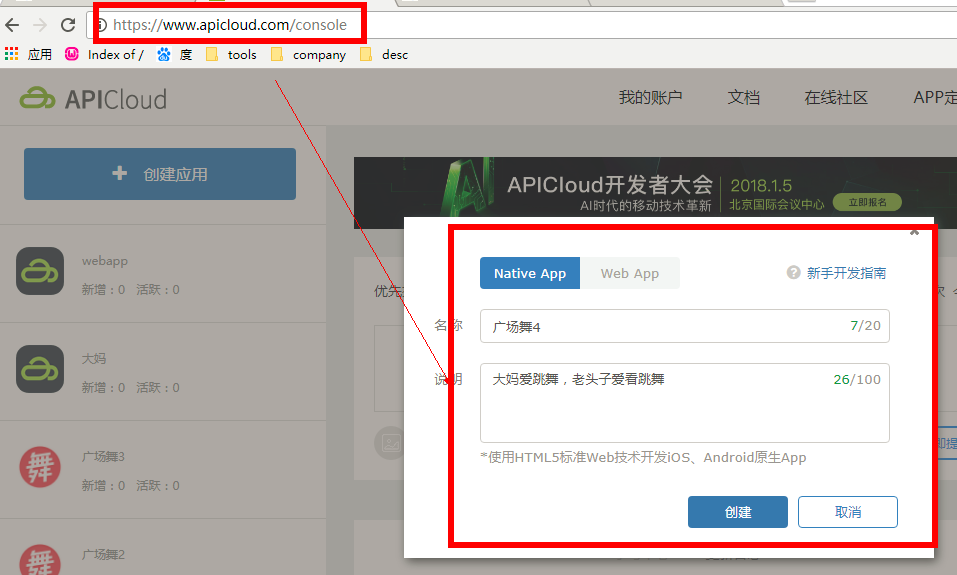
Task: Open the 在线社区 navigation item
Action: click(836, 98)
